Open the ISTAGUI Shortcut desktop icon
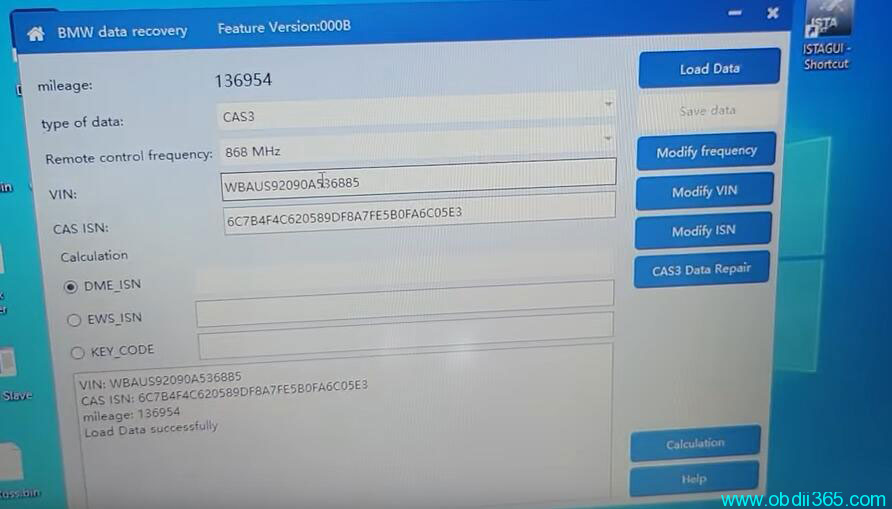The height and width of the screenshot is (509, 892). pos(827,35)
